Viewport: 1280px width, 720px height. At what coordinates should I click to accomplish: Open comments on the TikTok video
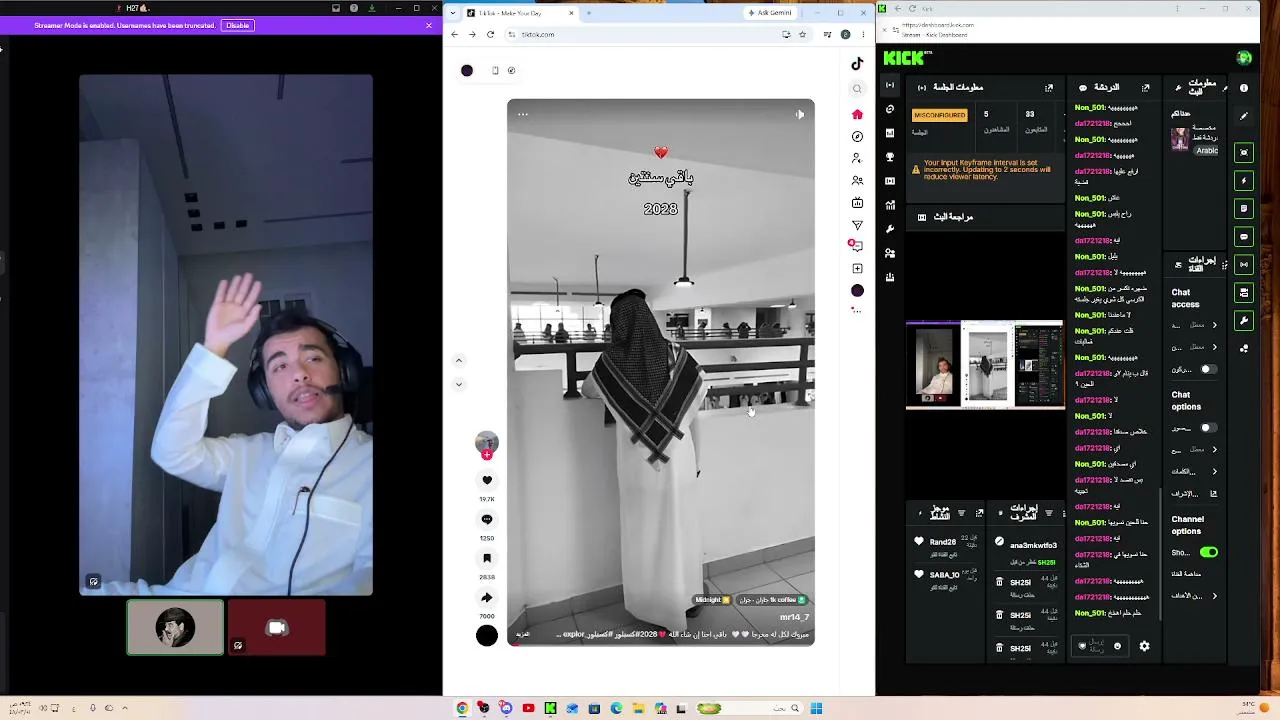click(487, 519)
